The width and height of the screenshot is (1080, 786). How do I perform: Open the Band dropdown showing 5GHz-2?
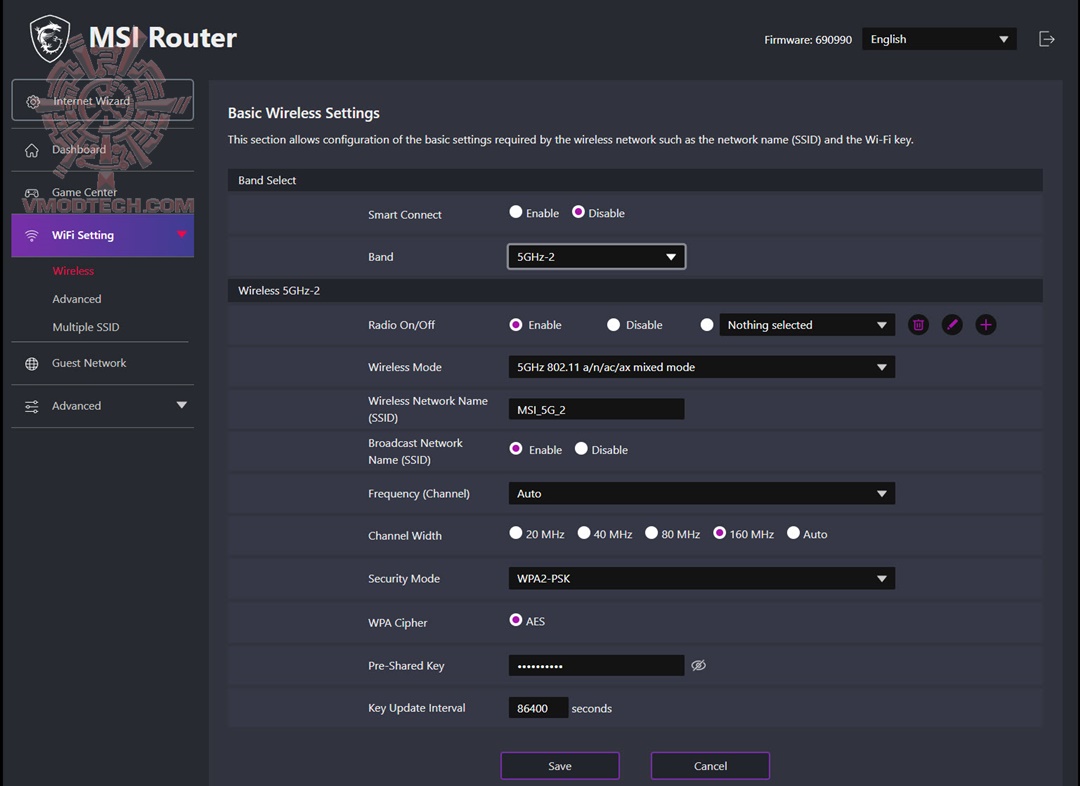coord(596,257)
